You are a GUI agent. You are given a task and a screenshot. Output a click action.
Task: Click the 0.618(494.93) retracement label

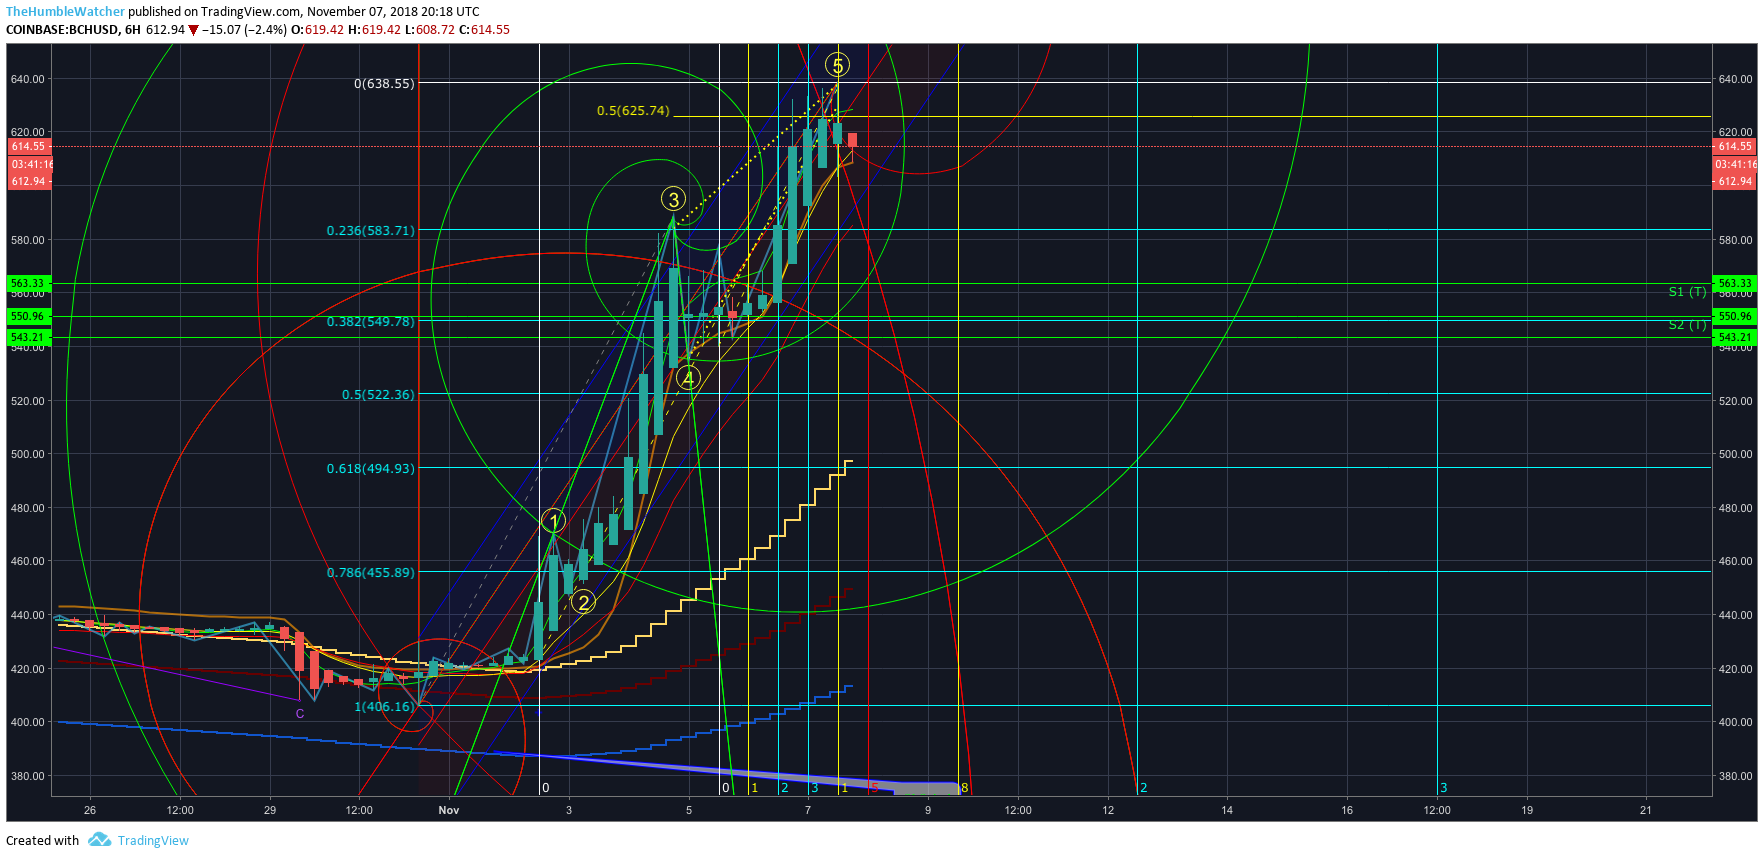point(371,469)
